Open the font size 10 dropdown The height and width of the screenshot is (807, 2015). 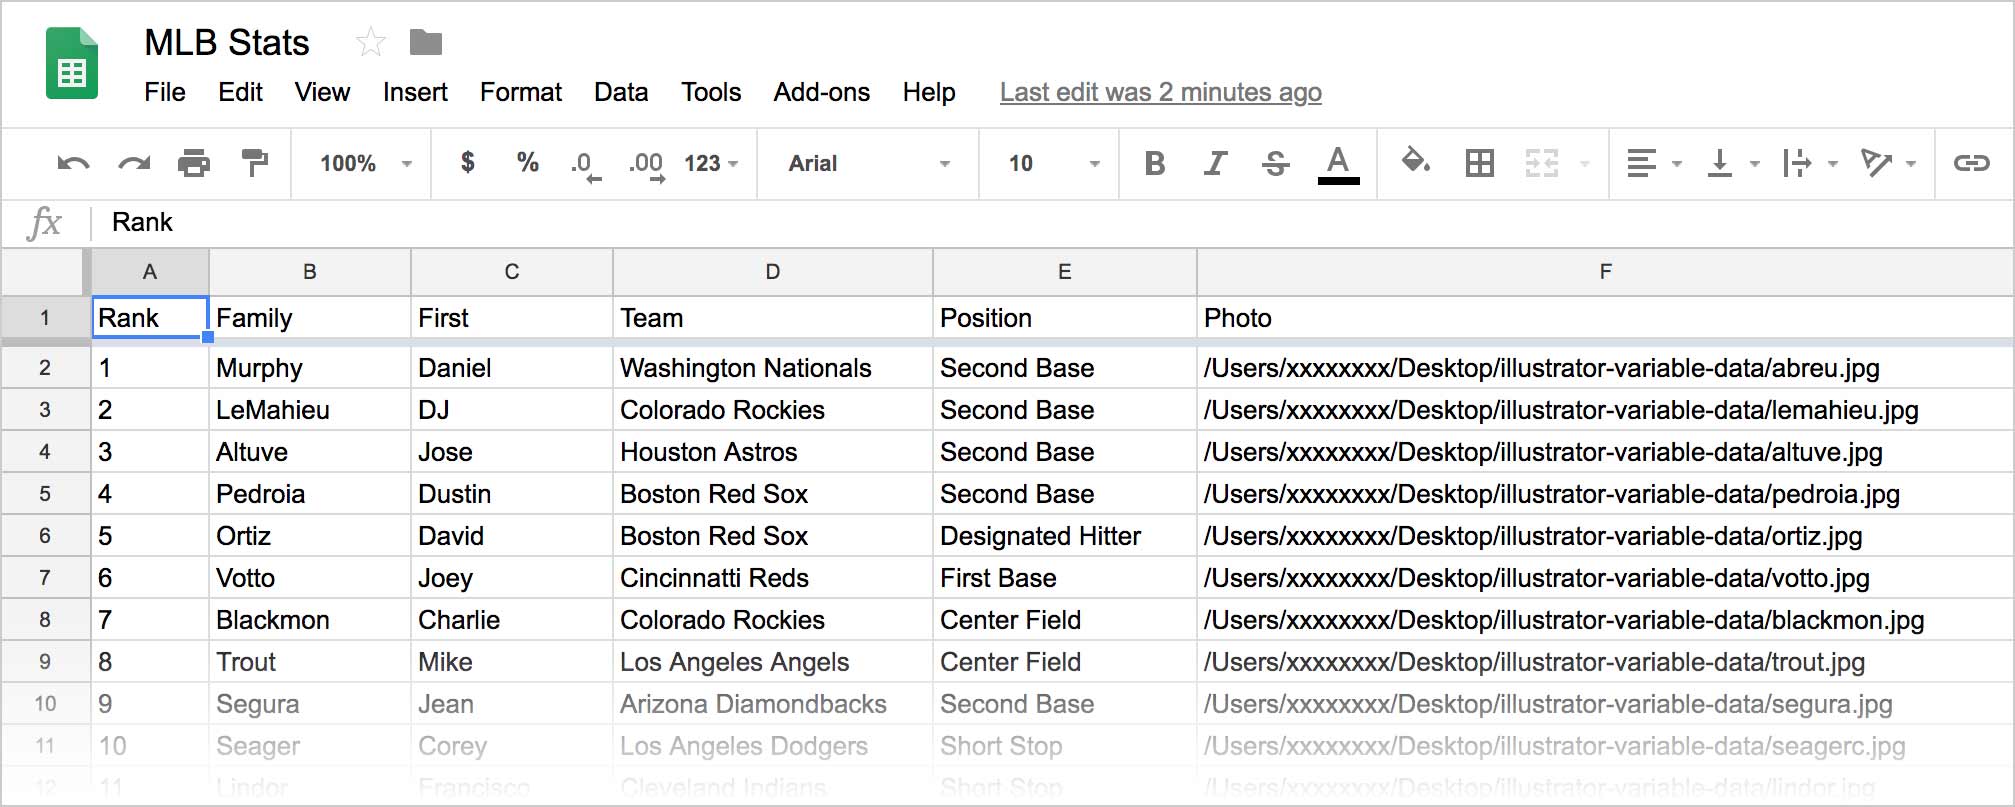1053,163
